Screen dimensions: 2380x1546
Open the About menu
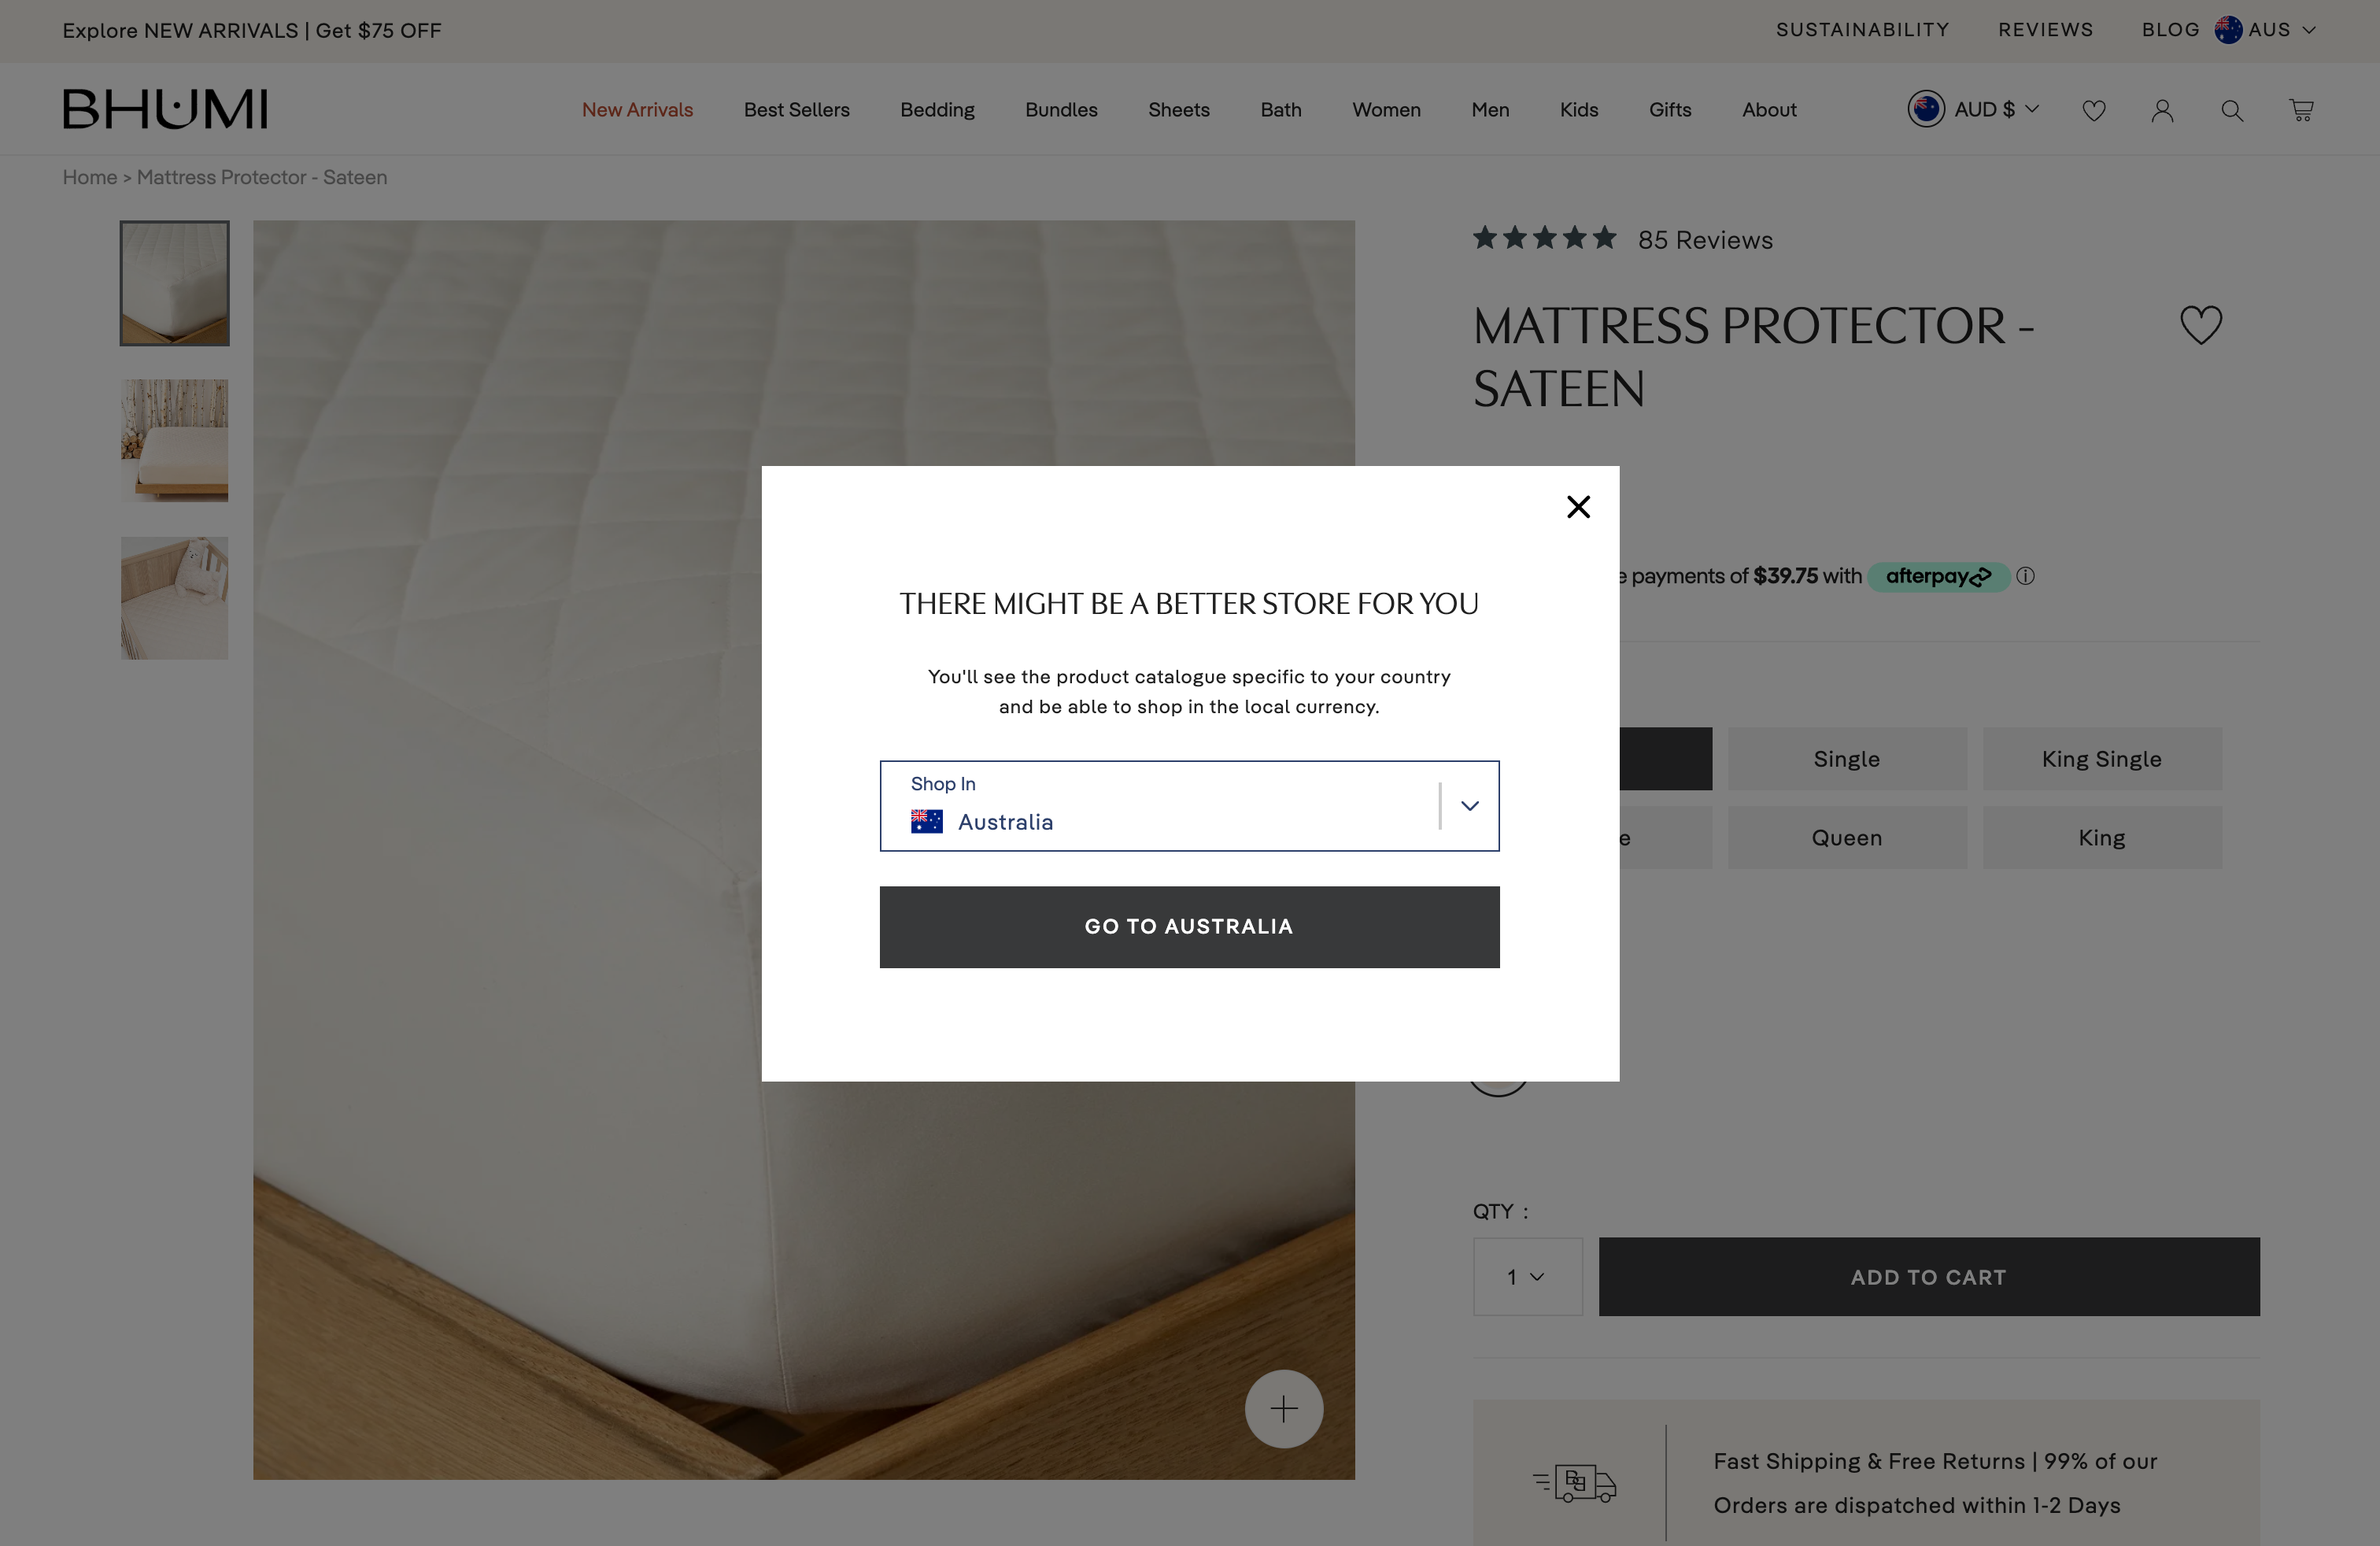[x=1769, y=110]
